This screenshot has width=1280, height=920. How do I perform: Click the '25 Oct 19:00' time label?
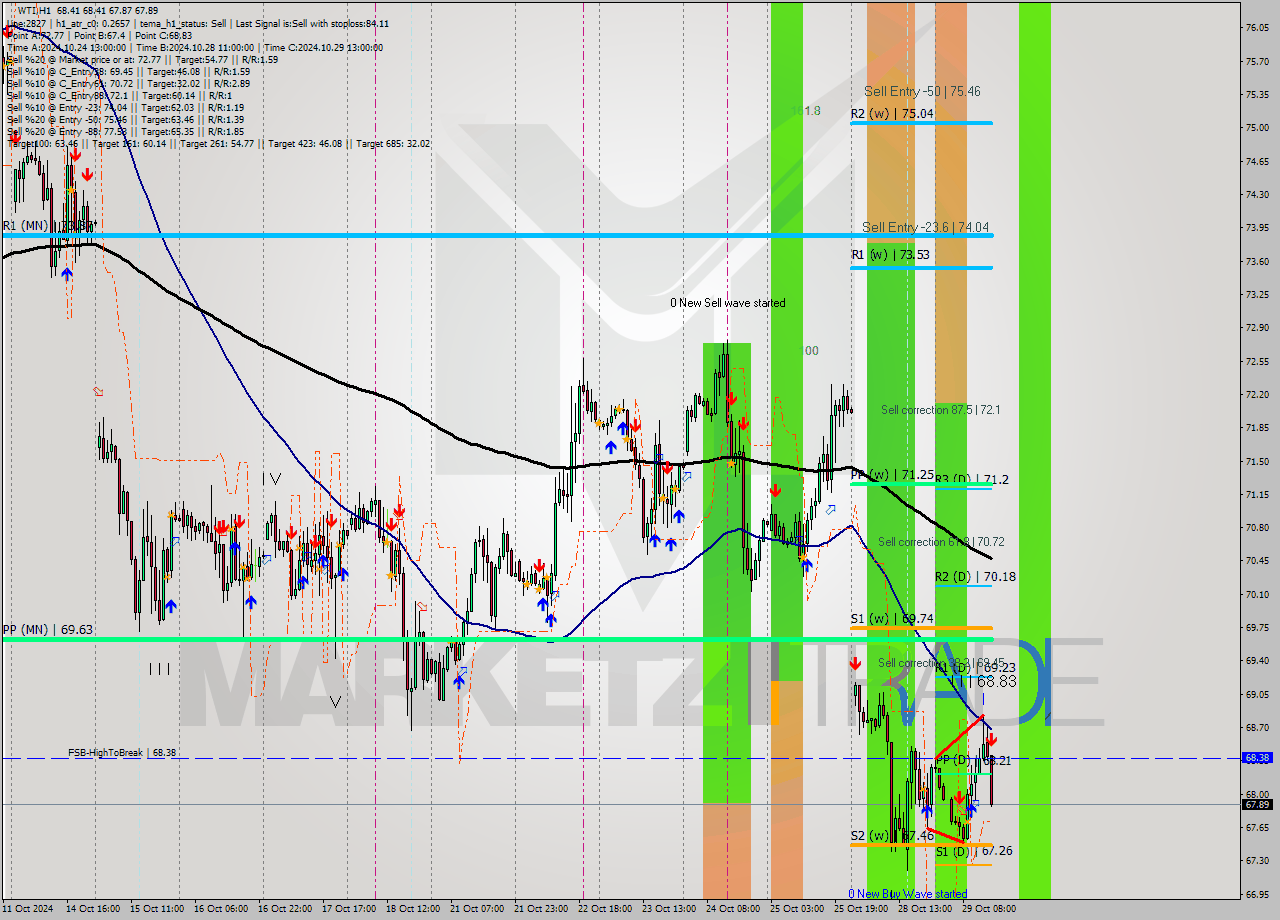pyautogui.click(x=860, y=909)
